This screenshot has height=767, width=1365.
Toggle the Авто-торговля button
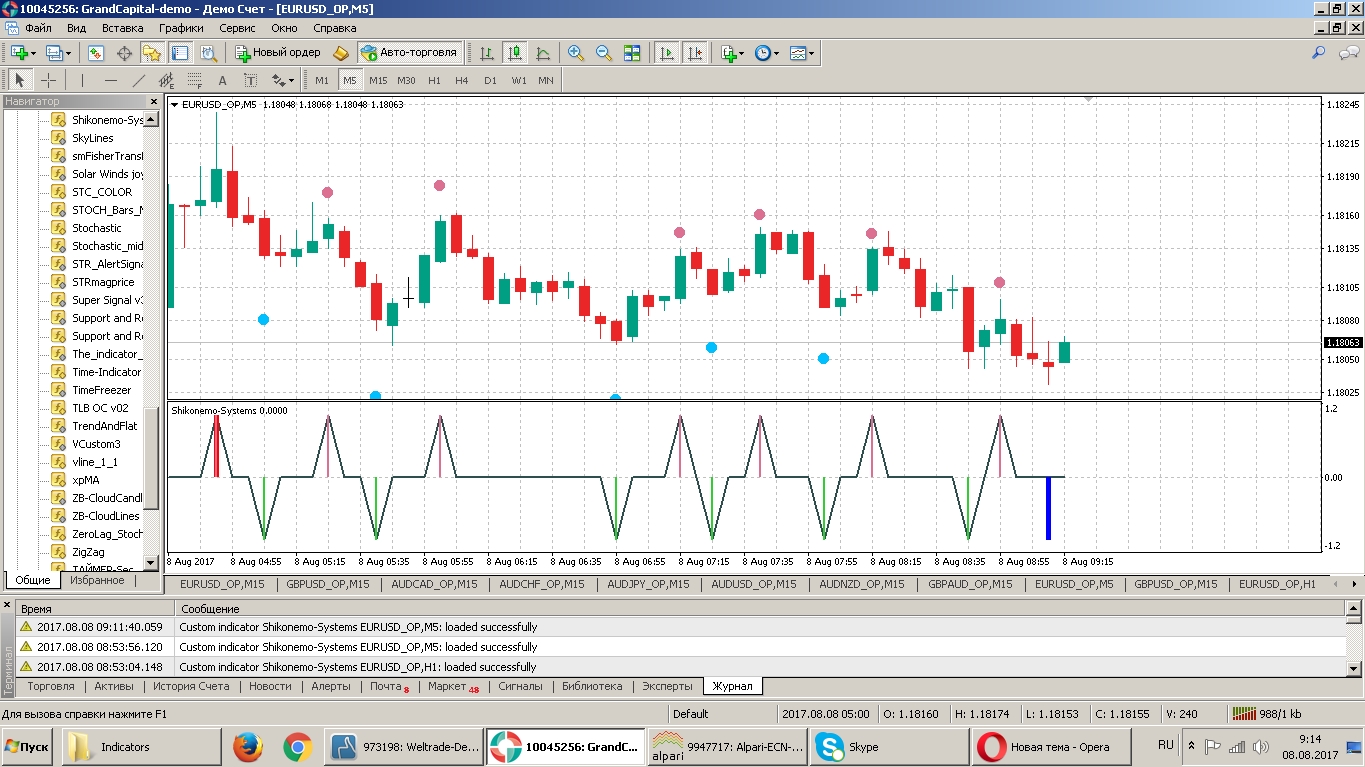(410, 53)
